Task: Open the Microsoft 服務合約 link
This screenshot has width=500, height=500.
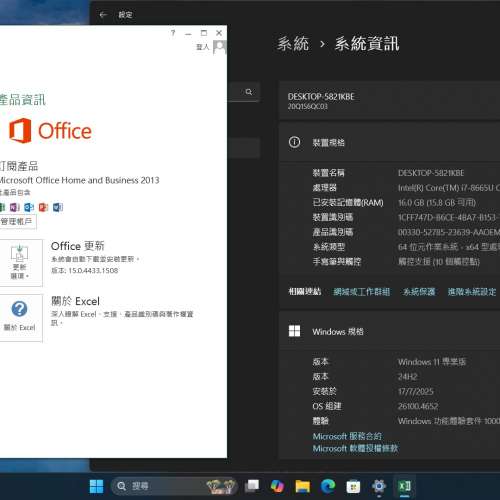Action: point(347,436)
